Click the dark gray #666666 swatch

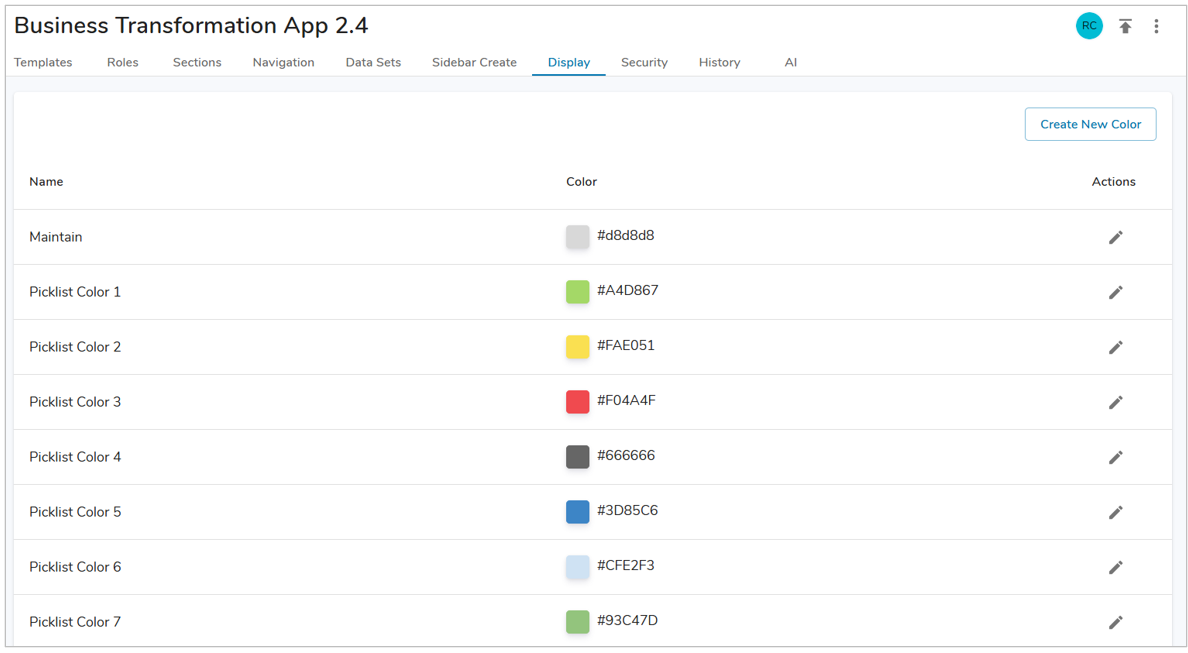click(577, 457)
